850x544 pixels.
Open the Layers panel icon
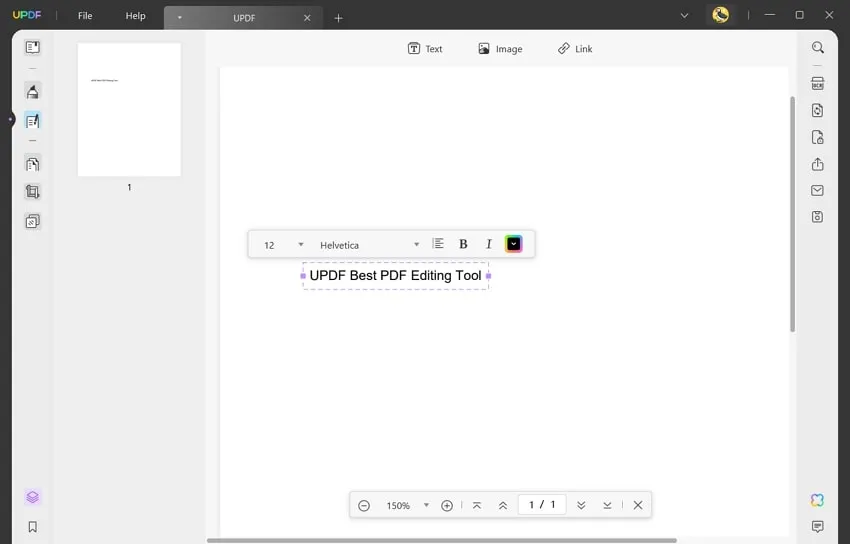pyautogui.click(x=33, y=497)
